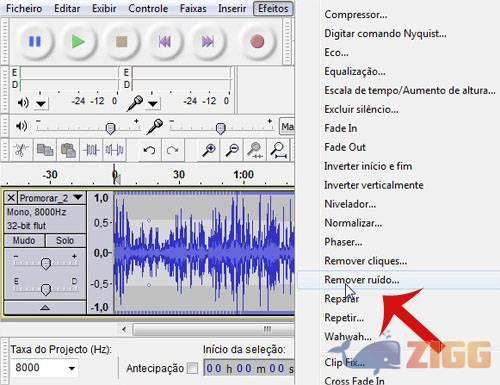Undo the last action
Viewport: 500px width, 385px height.
tap(149, 150)
